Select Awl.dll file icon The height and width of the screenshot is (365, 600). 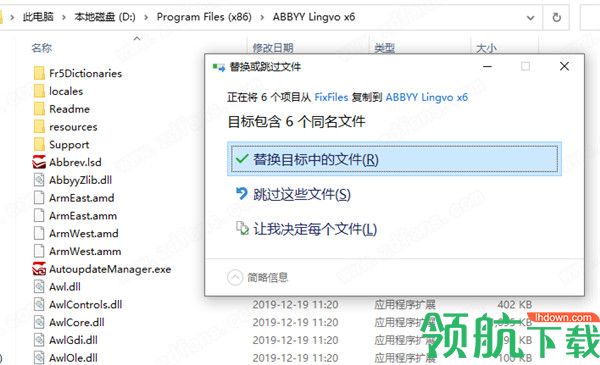(x=39, y=287)
